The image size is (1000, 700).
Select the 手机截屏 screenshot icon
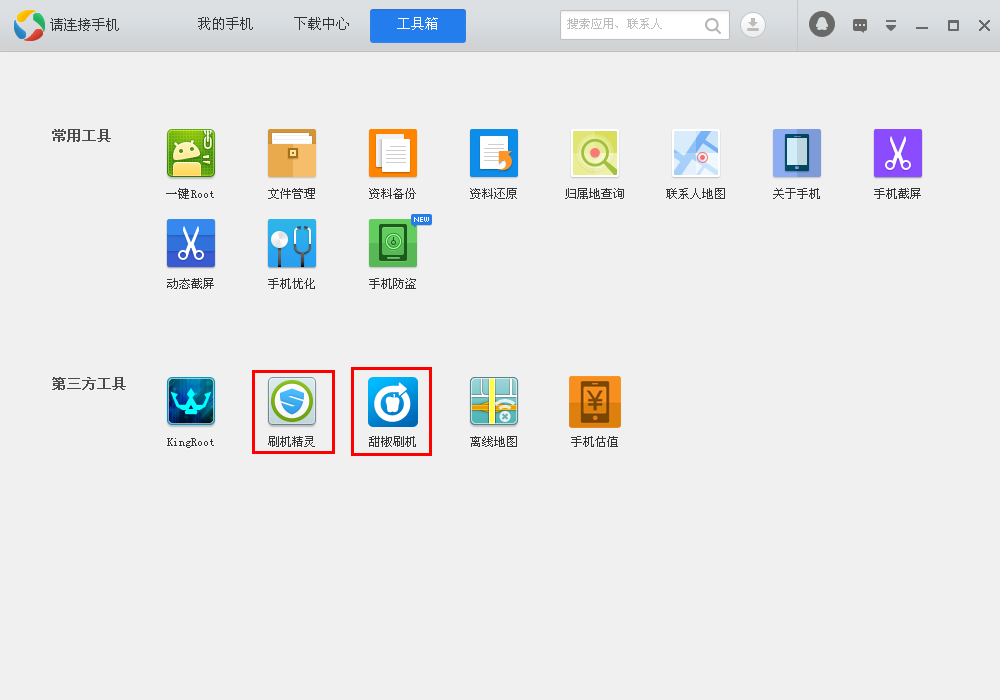tap(897, 153)
